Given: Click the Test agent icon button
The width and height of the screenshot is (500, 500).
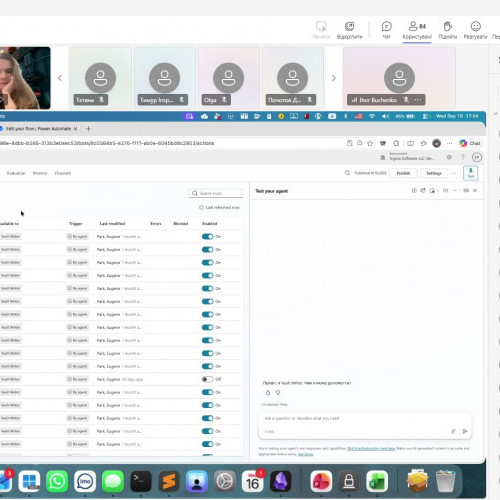Looking at the screenshot, I should tap(471, 173).
